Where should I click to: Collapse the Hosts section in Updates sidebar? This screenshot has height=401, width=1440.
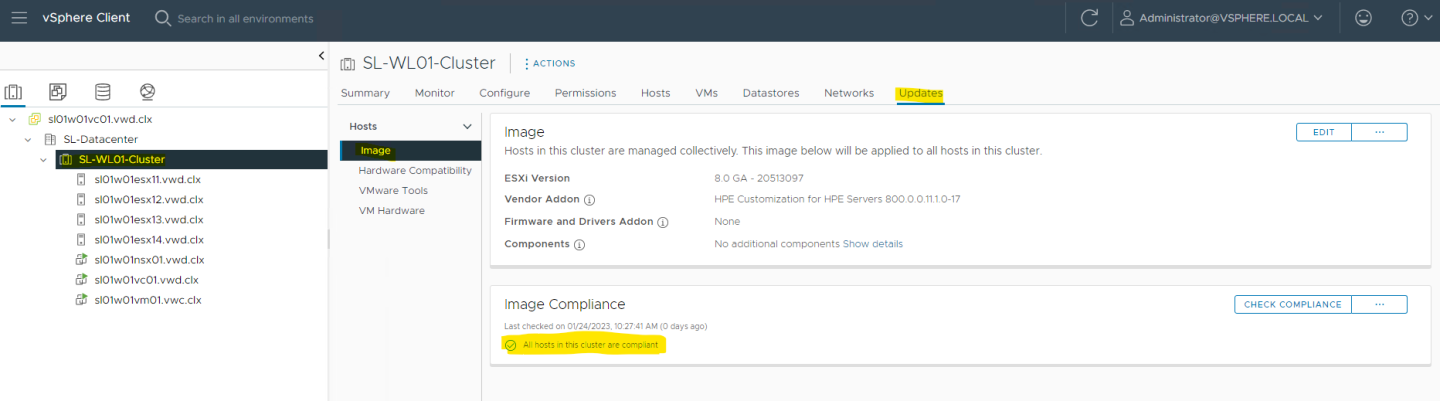[x=466, y=127]
